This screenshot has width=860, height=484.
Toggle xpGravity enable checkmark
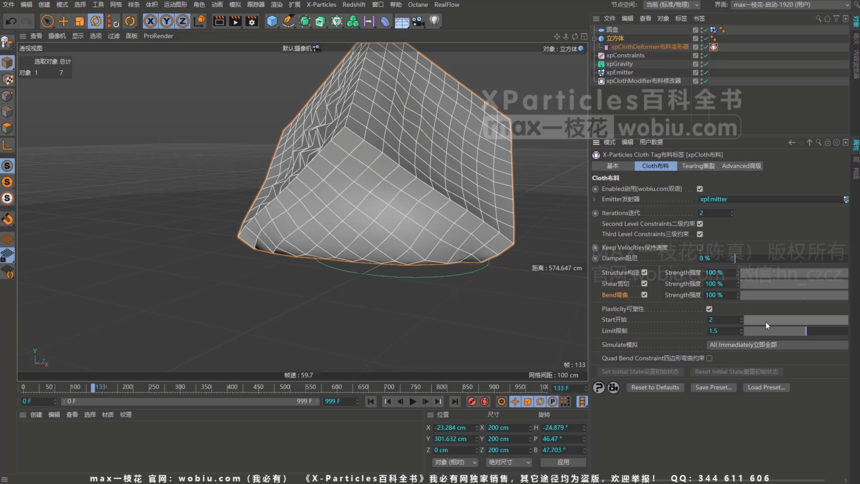[706, 64]
